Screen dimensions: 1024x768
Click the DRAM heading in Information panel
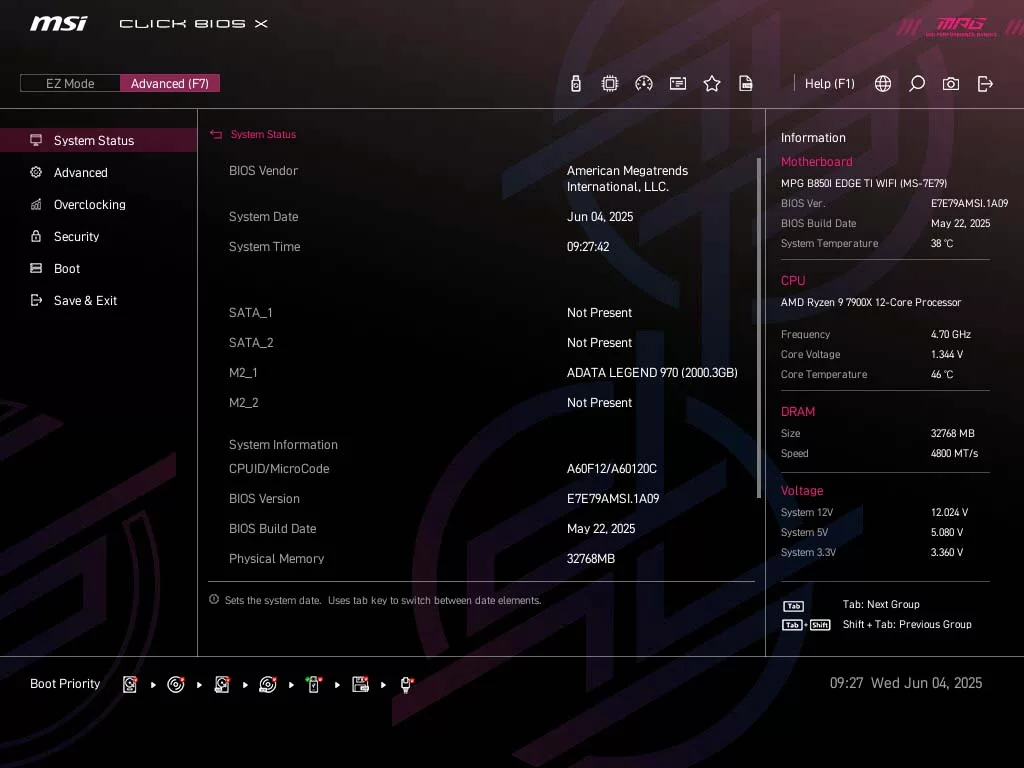[x=797, y=412]
